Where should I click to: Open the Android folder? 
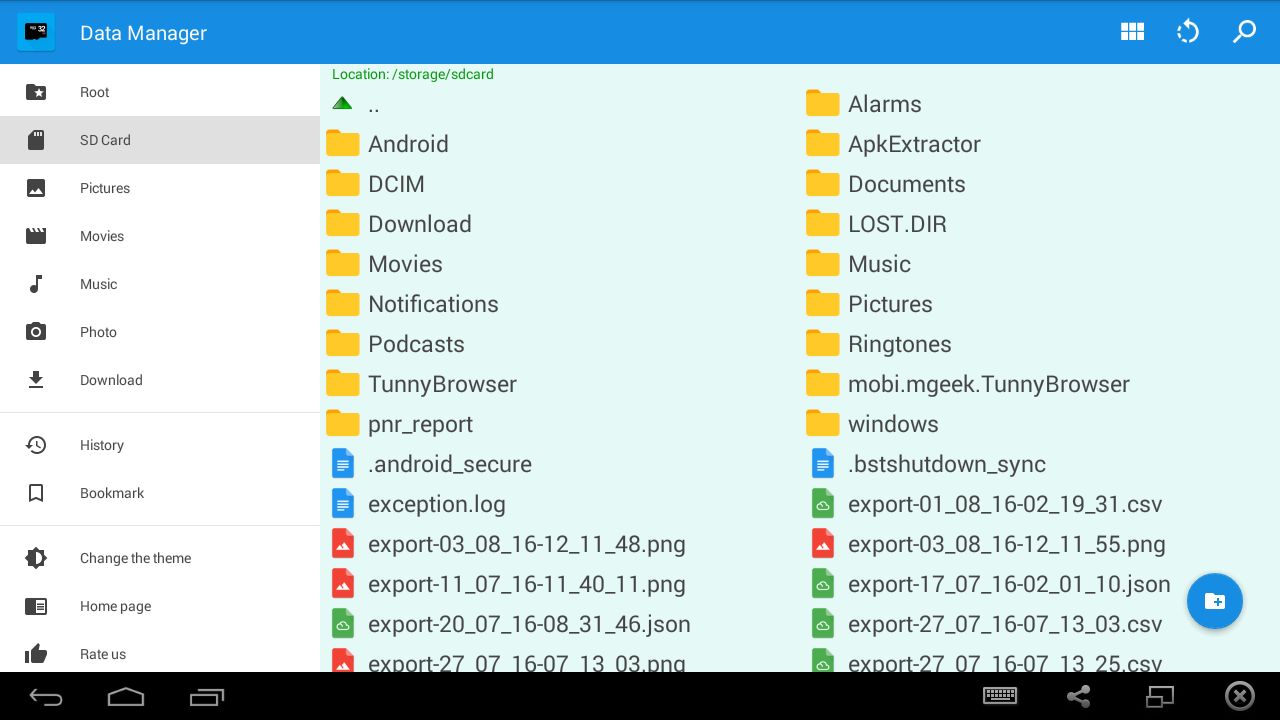click(x=560, y=144)
